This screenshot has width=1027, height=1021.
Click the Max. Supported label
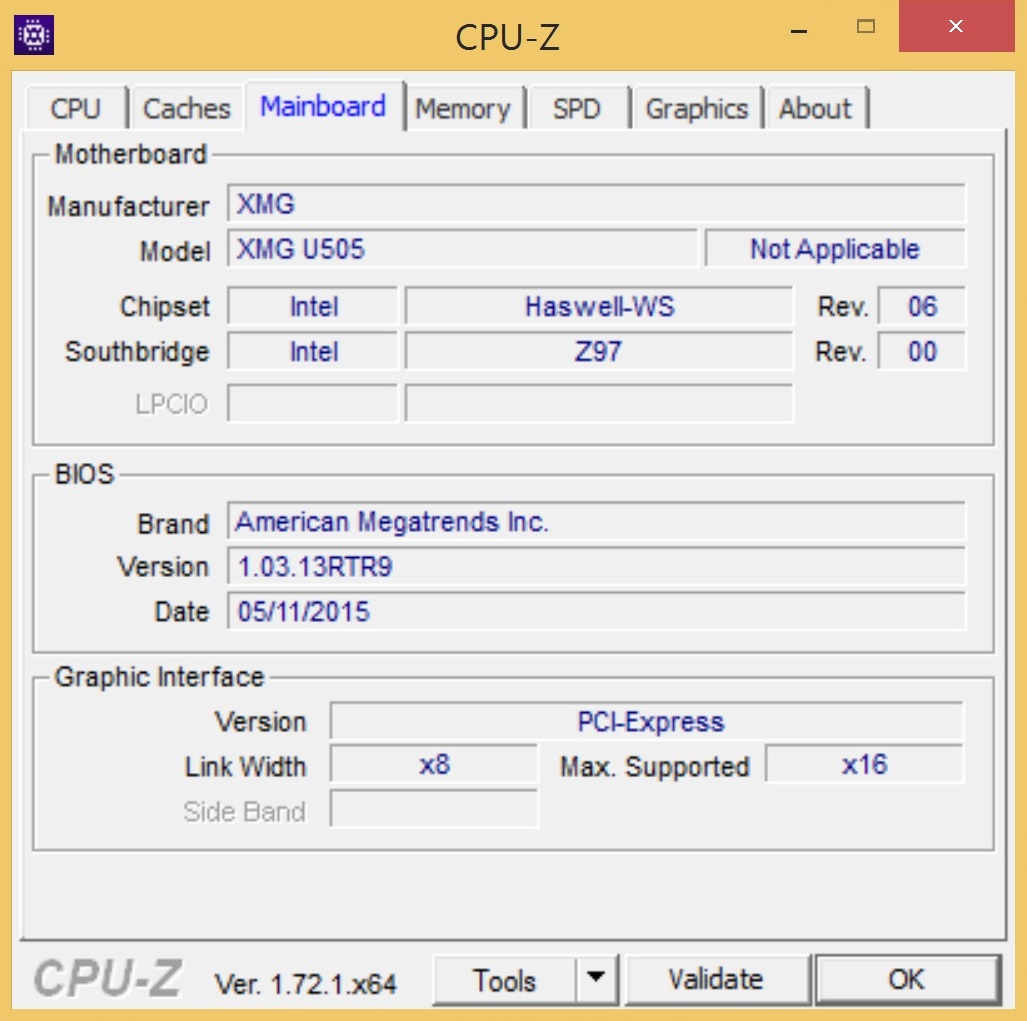pyautogui.click(x=654, y=766)
